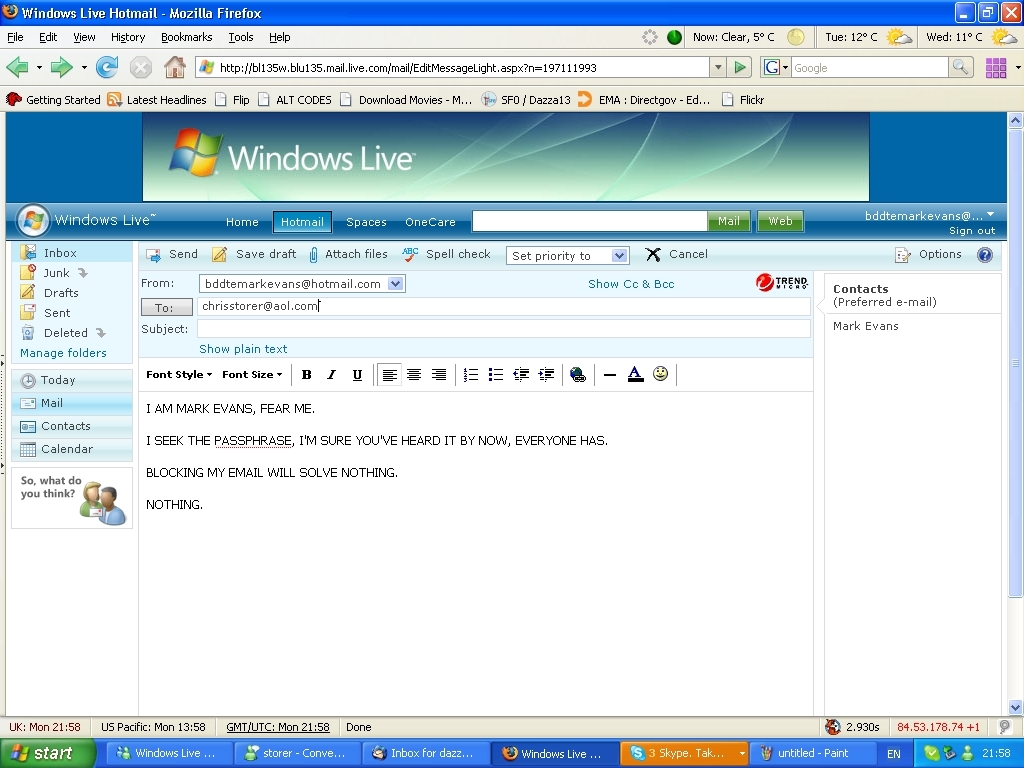Open the Set priority to dropdown

tap(567, 256)
